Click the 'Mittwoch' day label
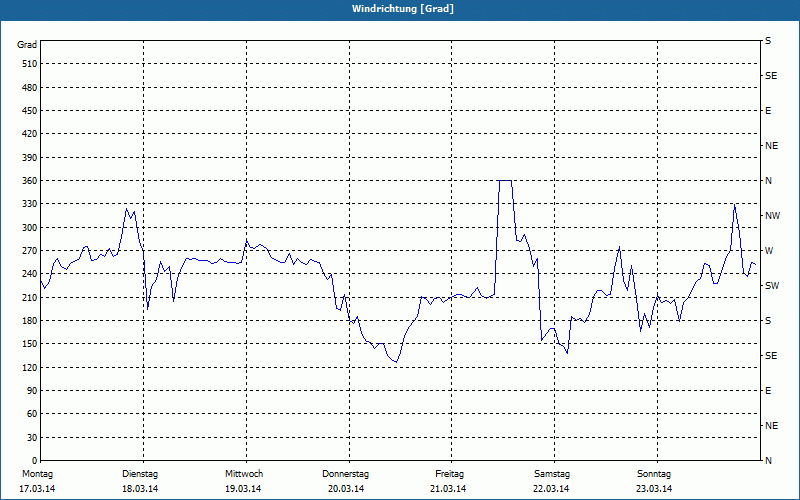The image size is (800, 500). (244, 474)
